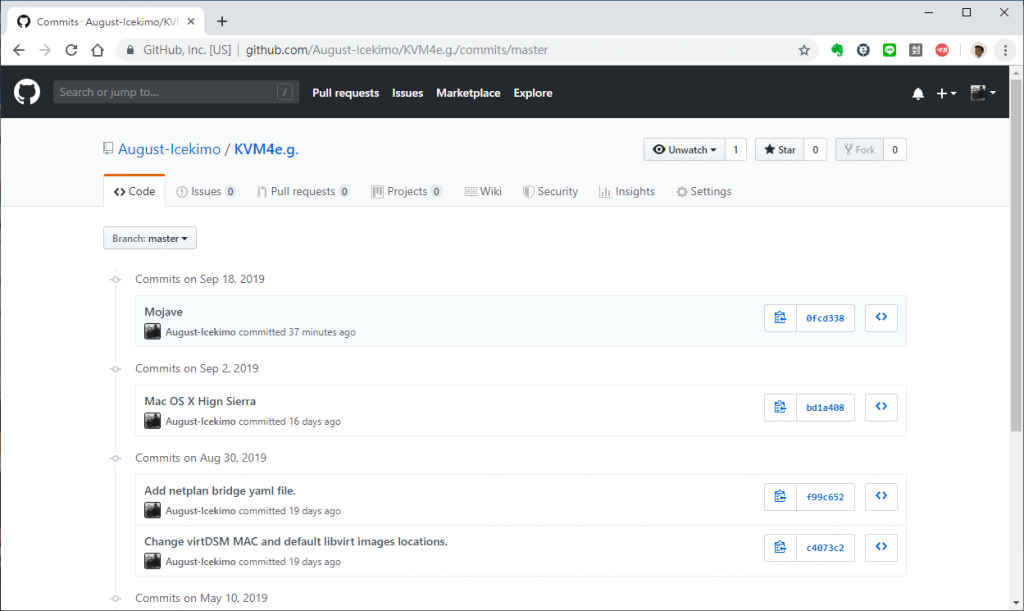The height and width of the screenshot is (611, 1024).
Task: Switch to the Pull requests repo tab
Action: (x=303, y=191)
